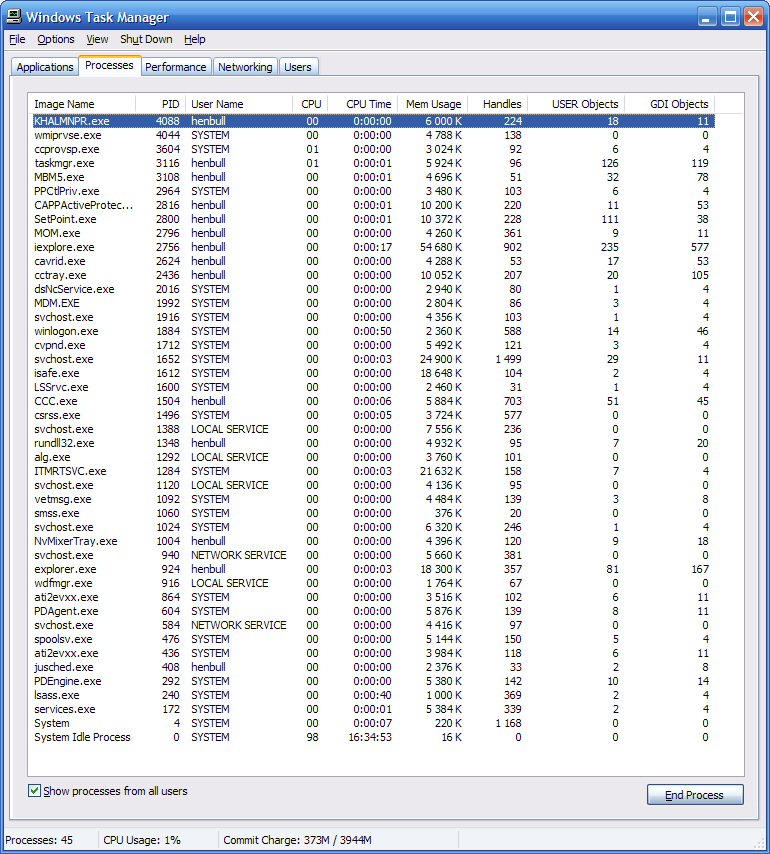Open the File menu

point(17,39)
